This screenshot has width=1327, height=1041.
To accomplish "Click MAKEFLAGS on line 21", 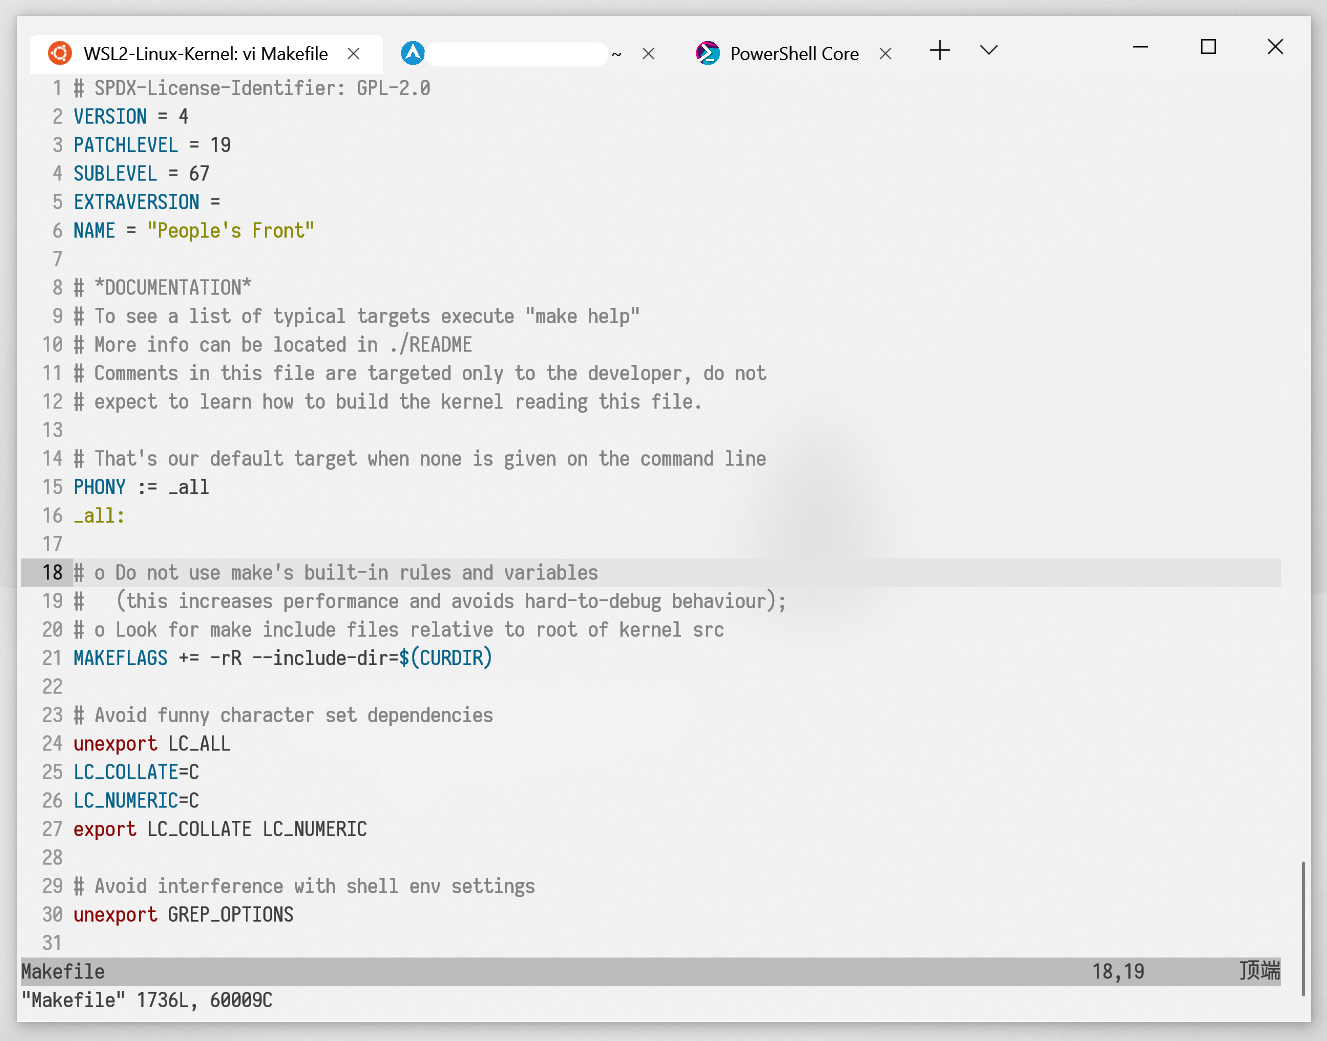I will [x=121, y=658].
